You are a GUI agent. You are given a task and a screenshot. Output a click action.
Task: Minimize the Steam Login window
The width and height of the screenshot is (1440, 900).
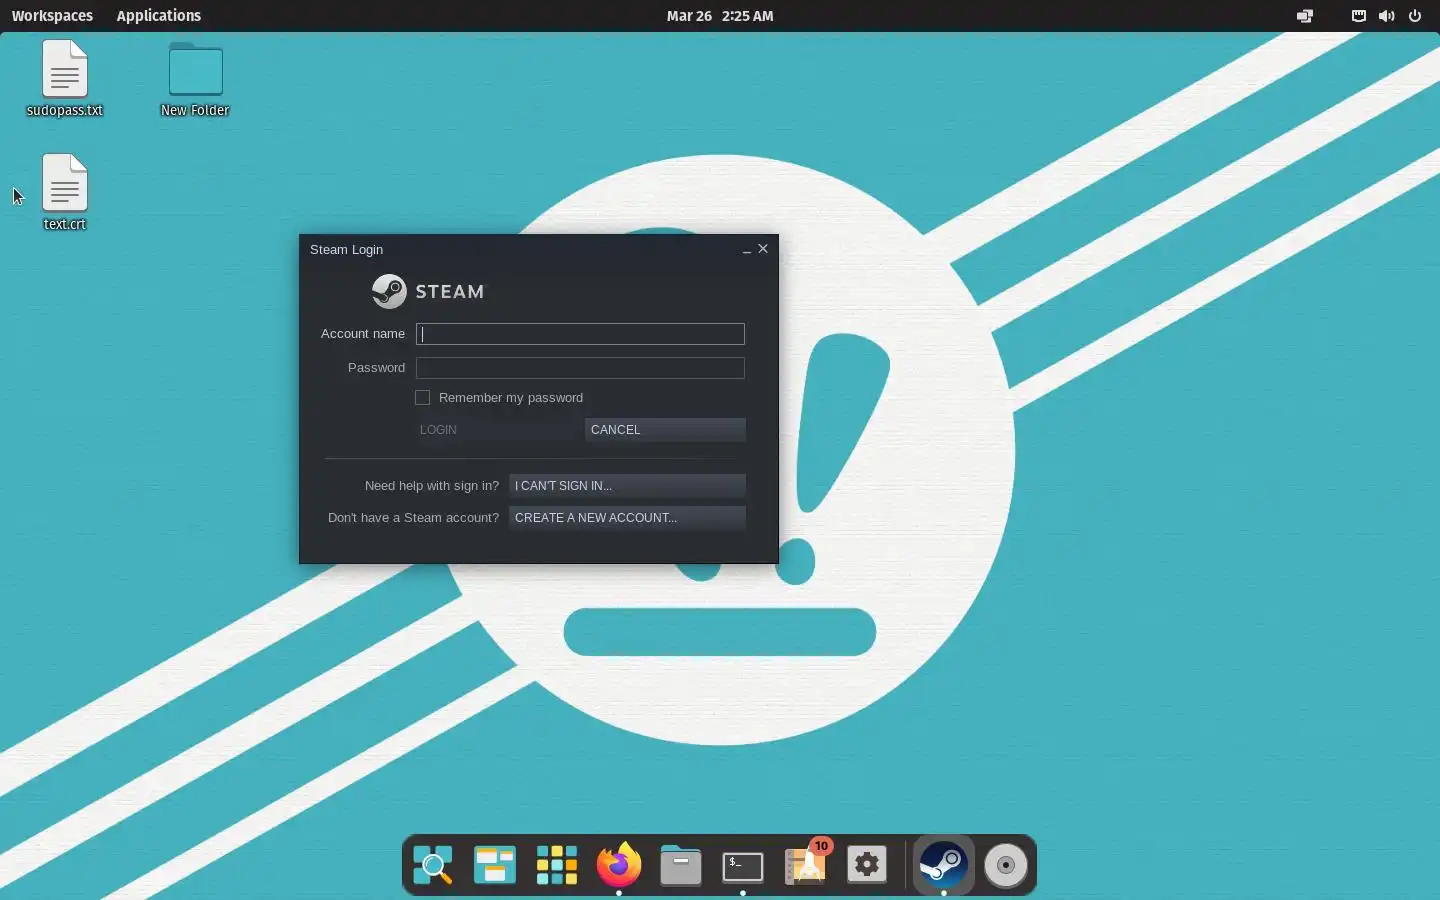pos(747,250)
